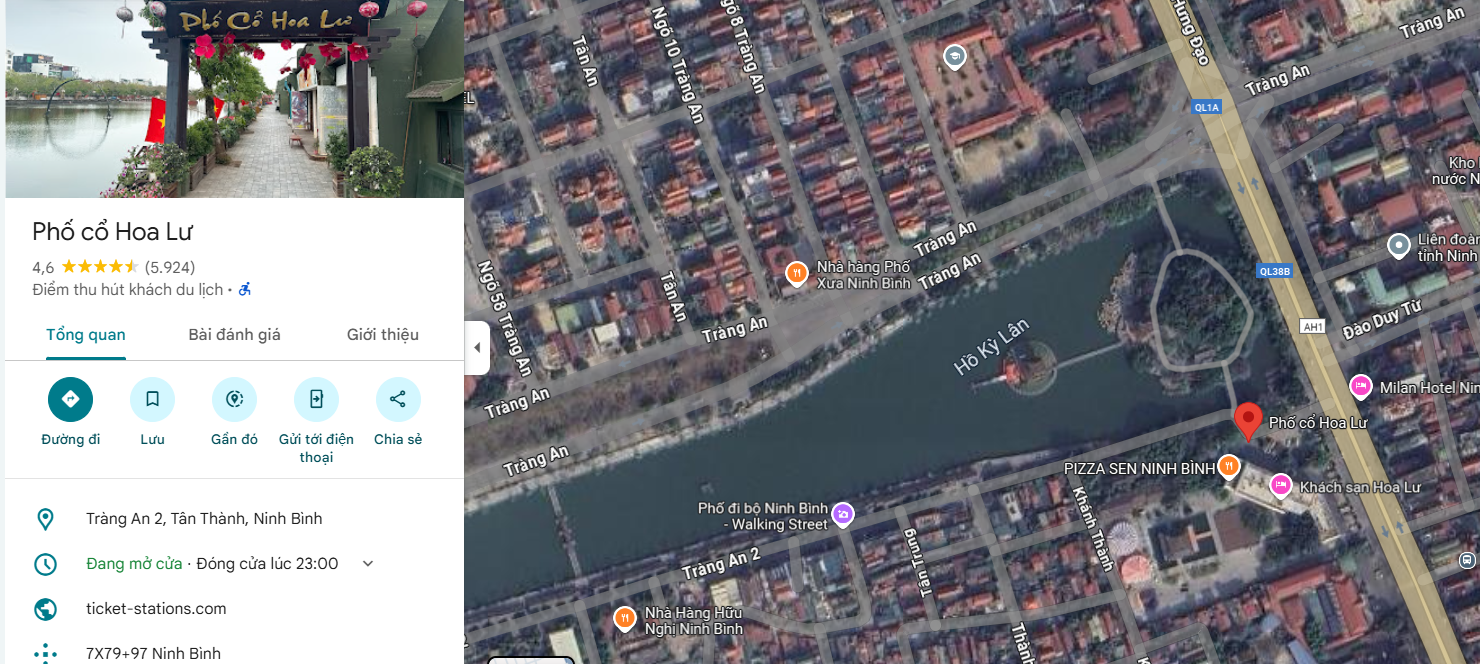Click the Phố cổ Hoa Lư header photo
Screen dimensions: 1480x664
pos(234,98)
